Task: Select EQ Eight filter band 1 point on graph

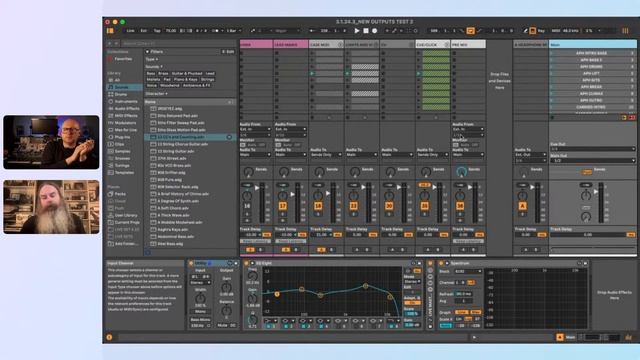Action: [277, 294]
